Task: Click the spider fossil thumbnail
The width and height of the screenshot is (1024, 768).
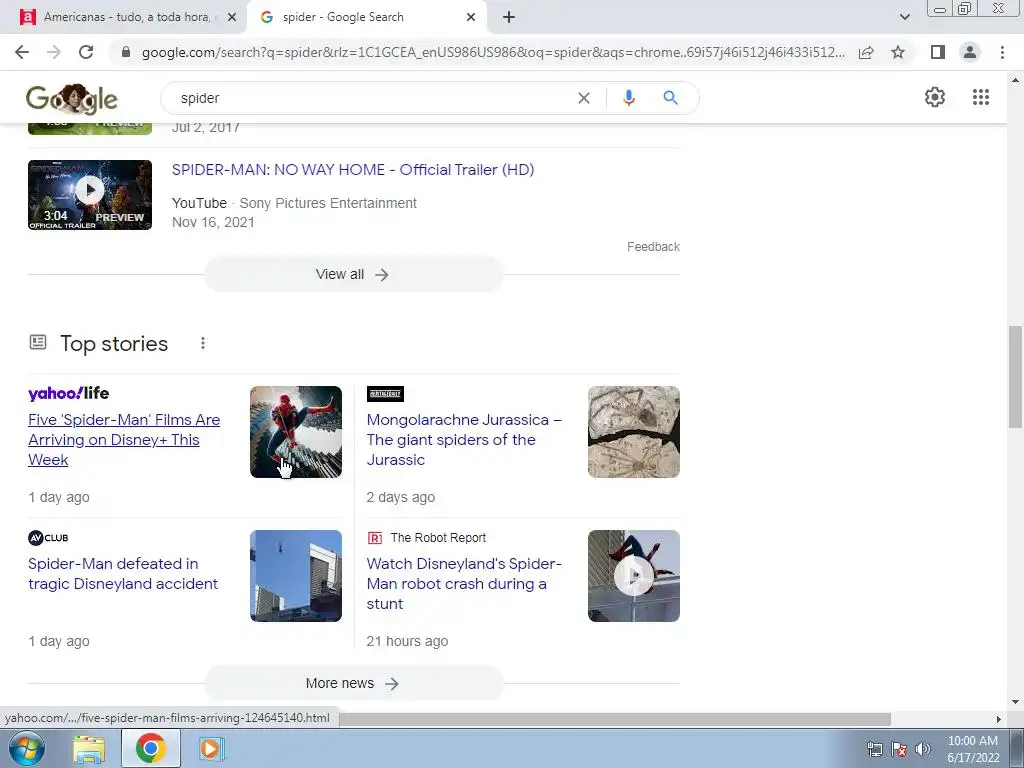Action: click(x=633, y=432)
